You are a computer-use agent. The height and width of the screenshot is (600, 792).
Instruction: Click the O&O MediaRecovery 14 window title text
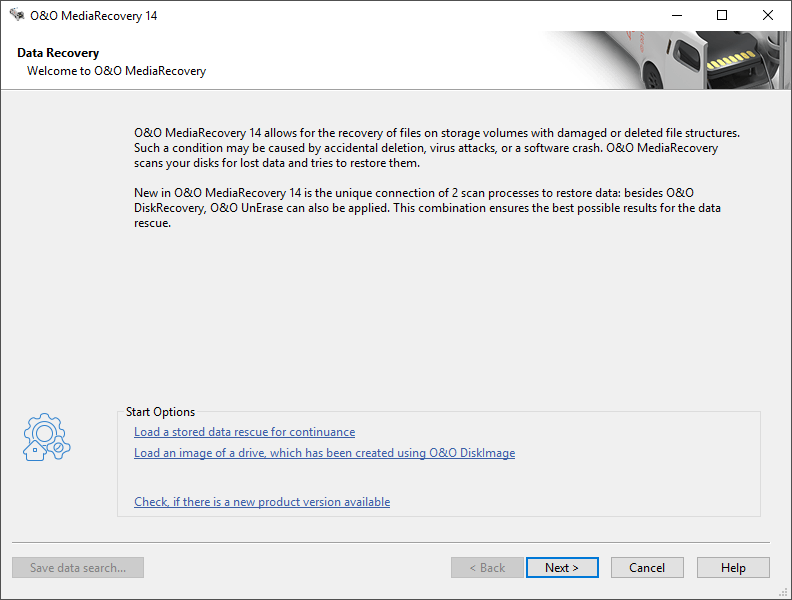[x=93, y=16]
